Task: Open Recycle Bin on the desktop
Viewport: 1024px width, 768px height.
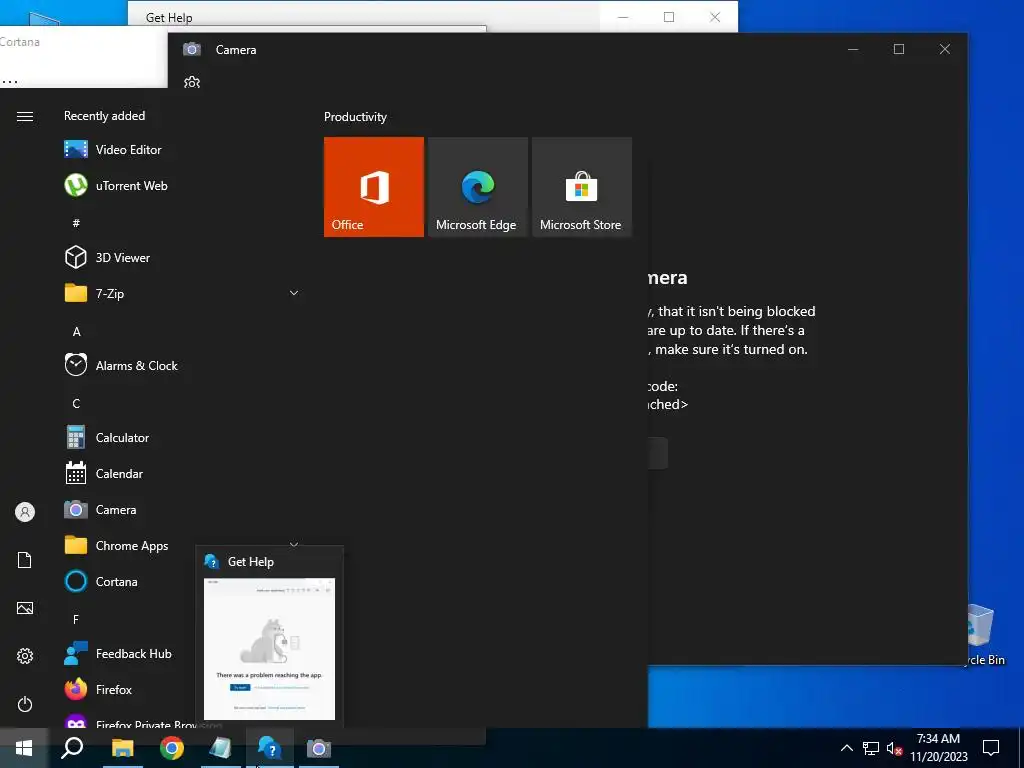Action: click(986, 633)
